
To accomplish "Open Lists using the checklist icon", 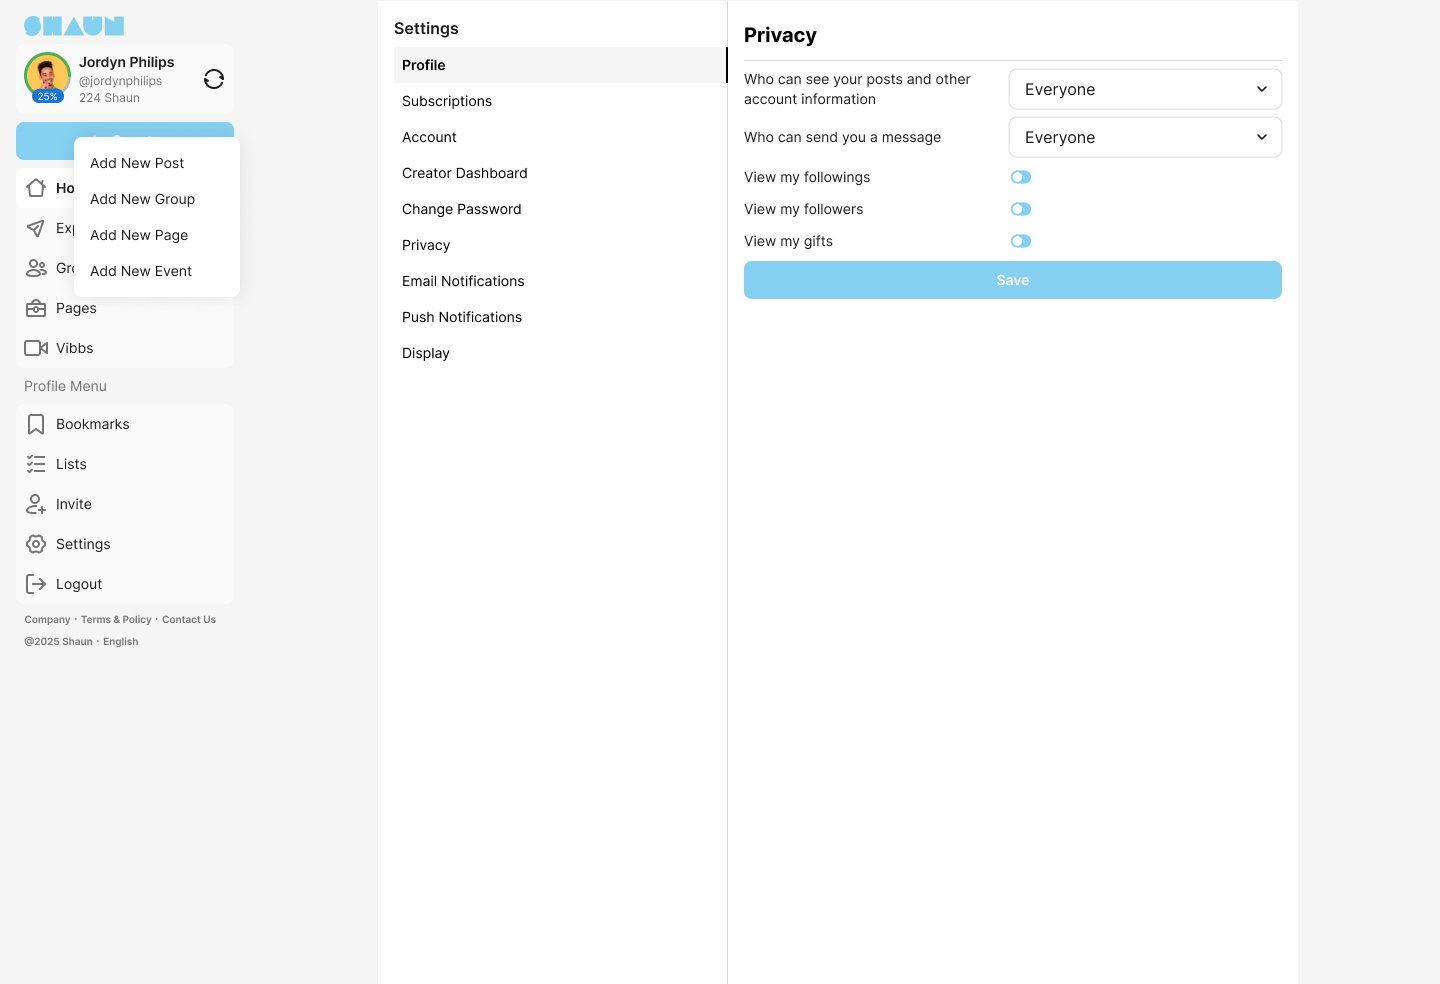I will (x=36, y=464).
